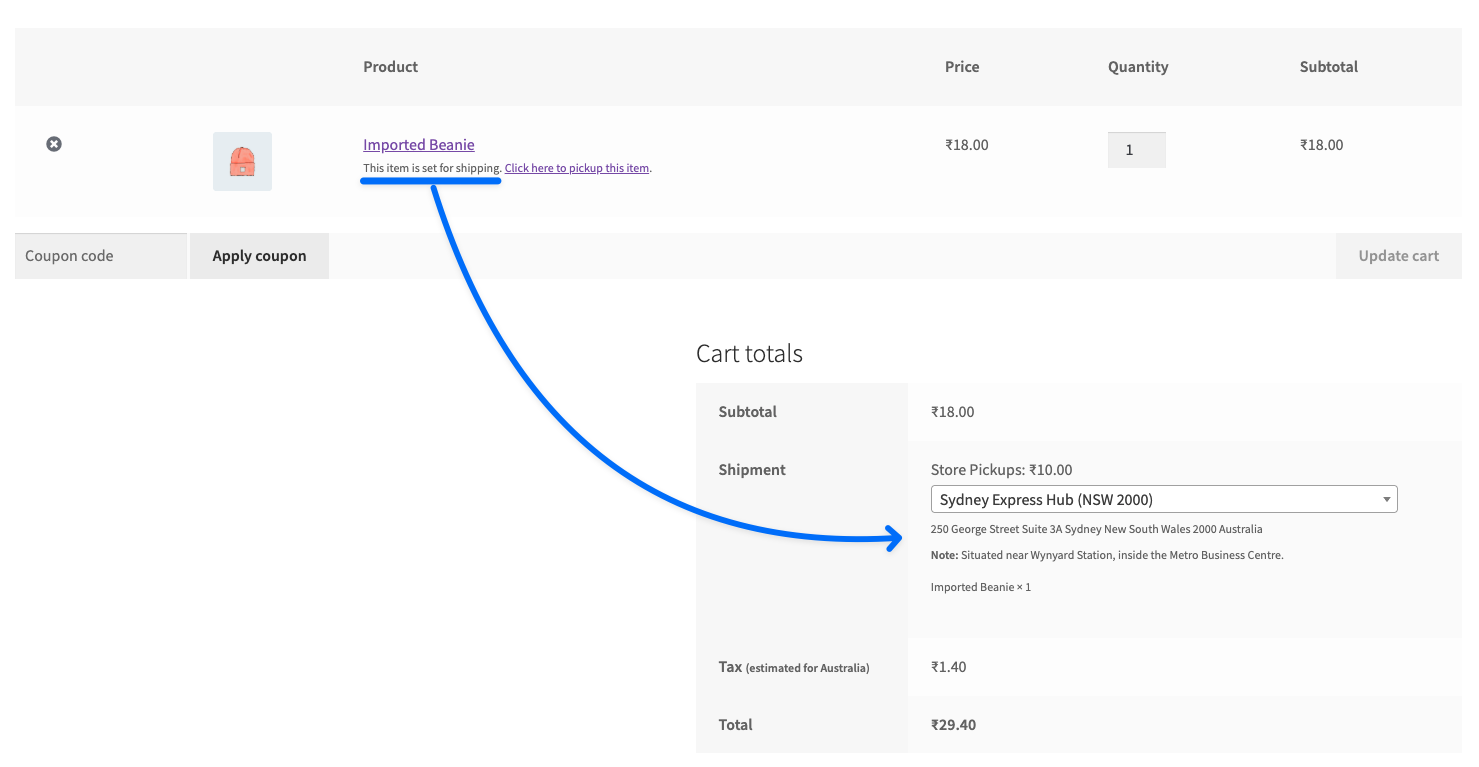Click into the Coupon code field
1479x767 pixels.
100,256
